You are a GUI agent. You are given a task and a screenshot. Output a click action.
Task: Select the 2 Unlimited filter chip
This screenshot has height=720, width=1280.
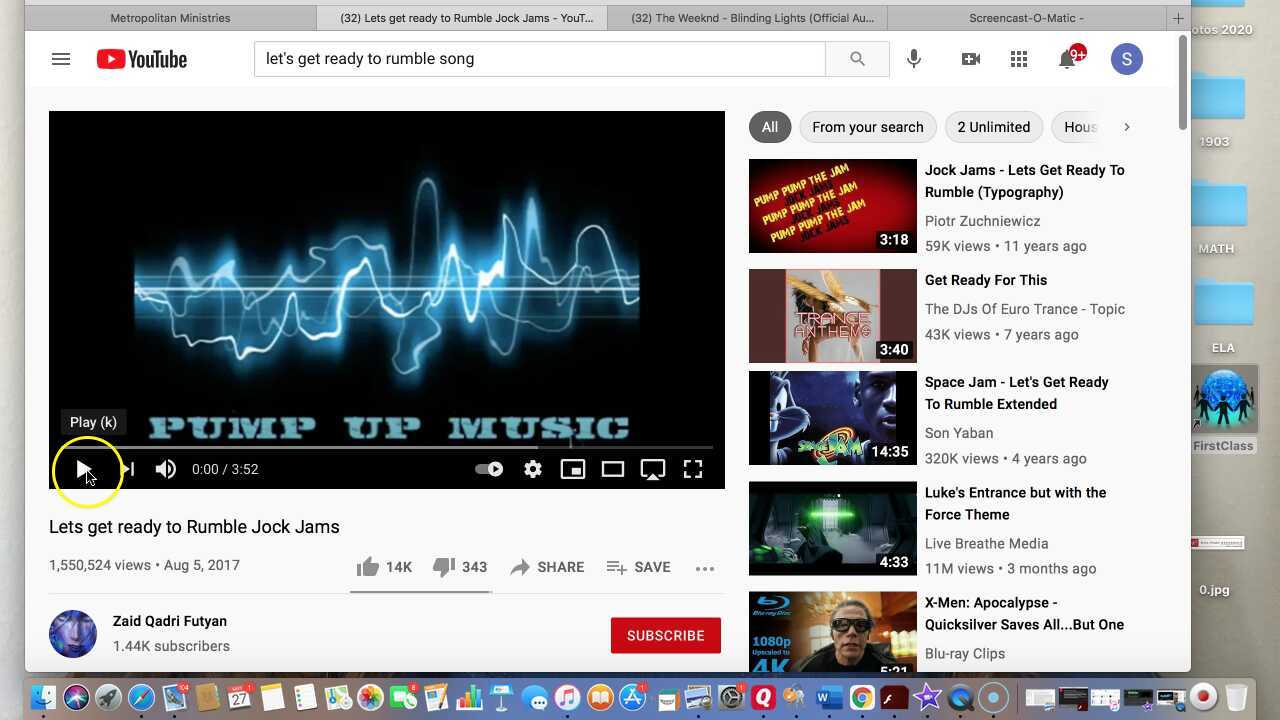[994, 127]
